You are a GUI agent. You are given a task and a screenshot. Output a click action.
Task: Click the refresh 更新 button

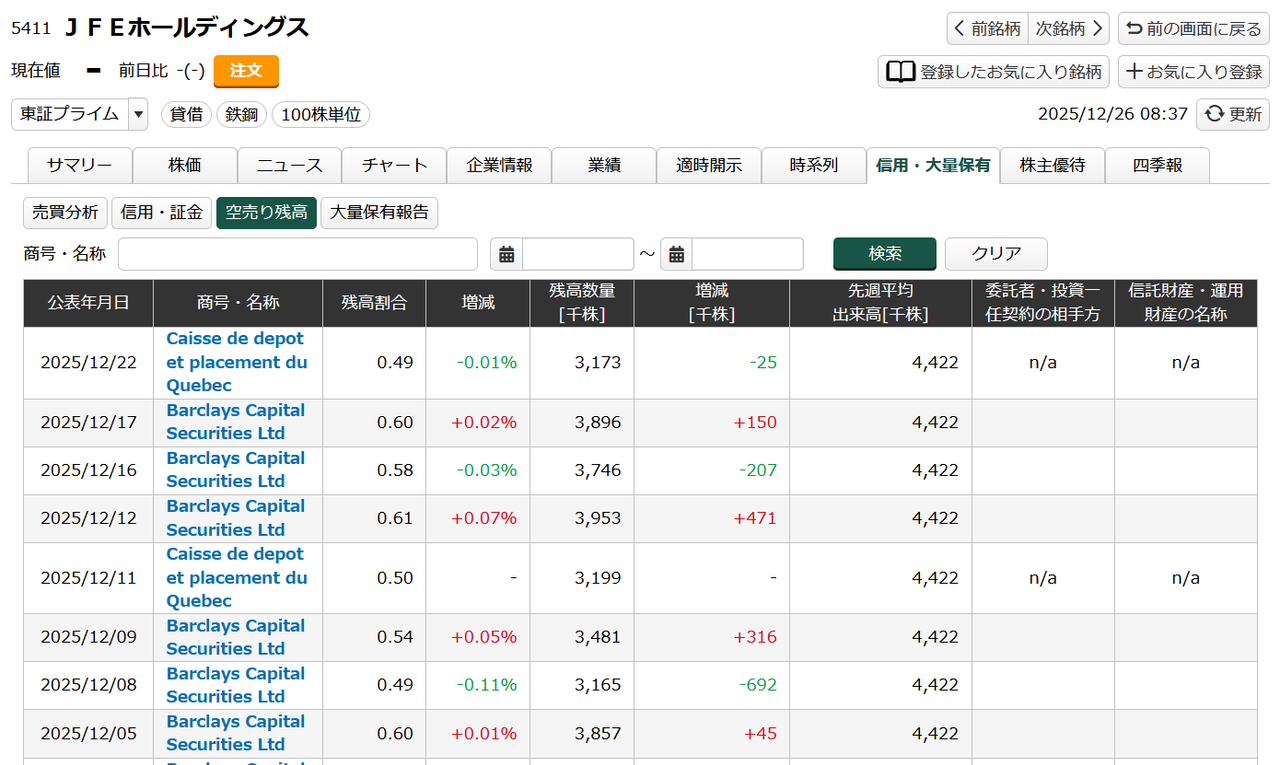coord(1233,114)
